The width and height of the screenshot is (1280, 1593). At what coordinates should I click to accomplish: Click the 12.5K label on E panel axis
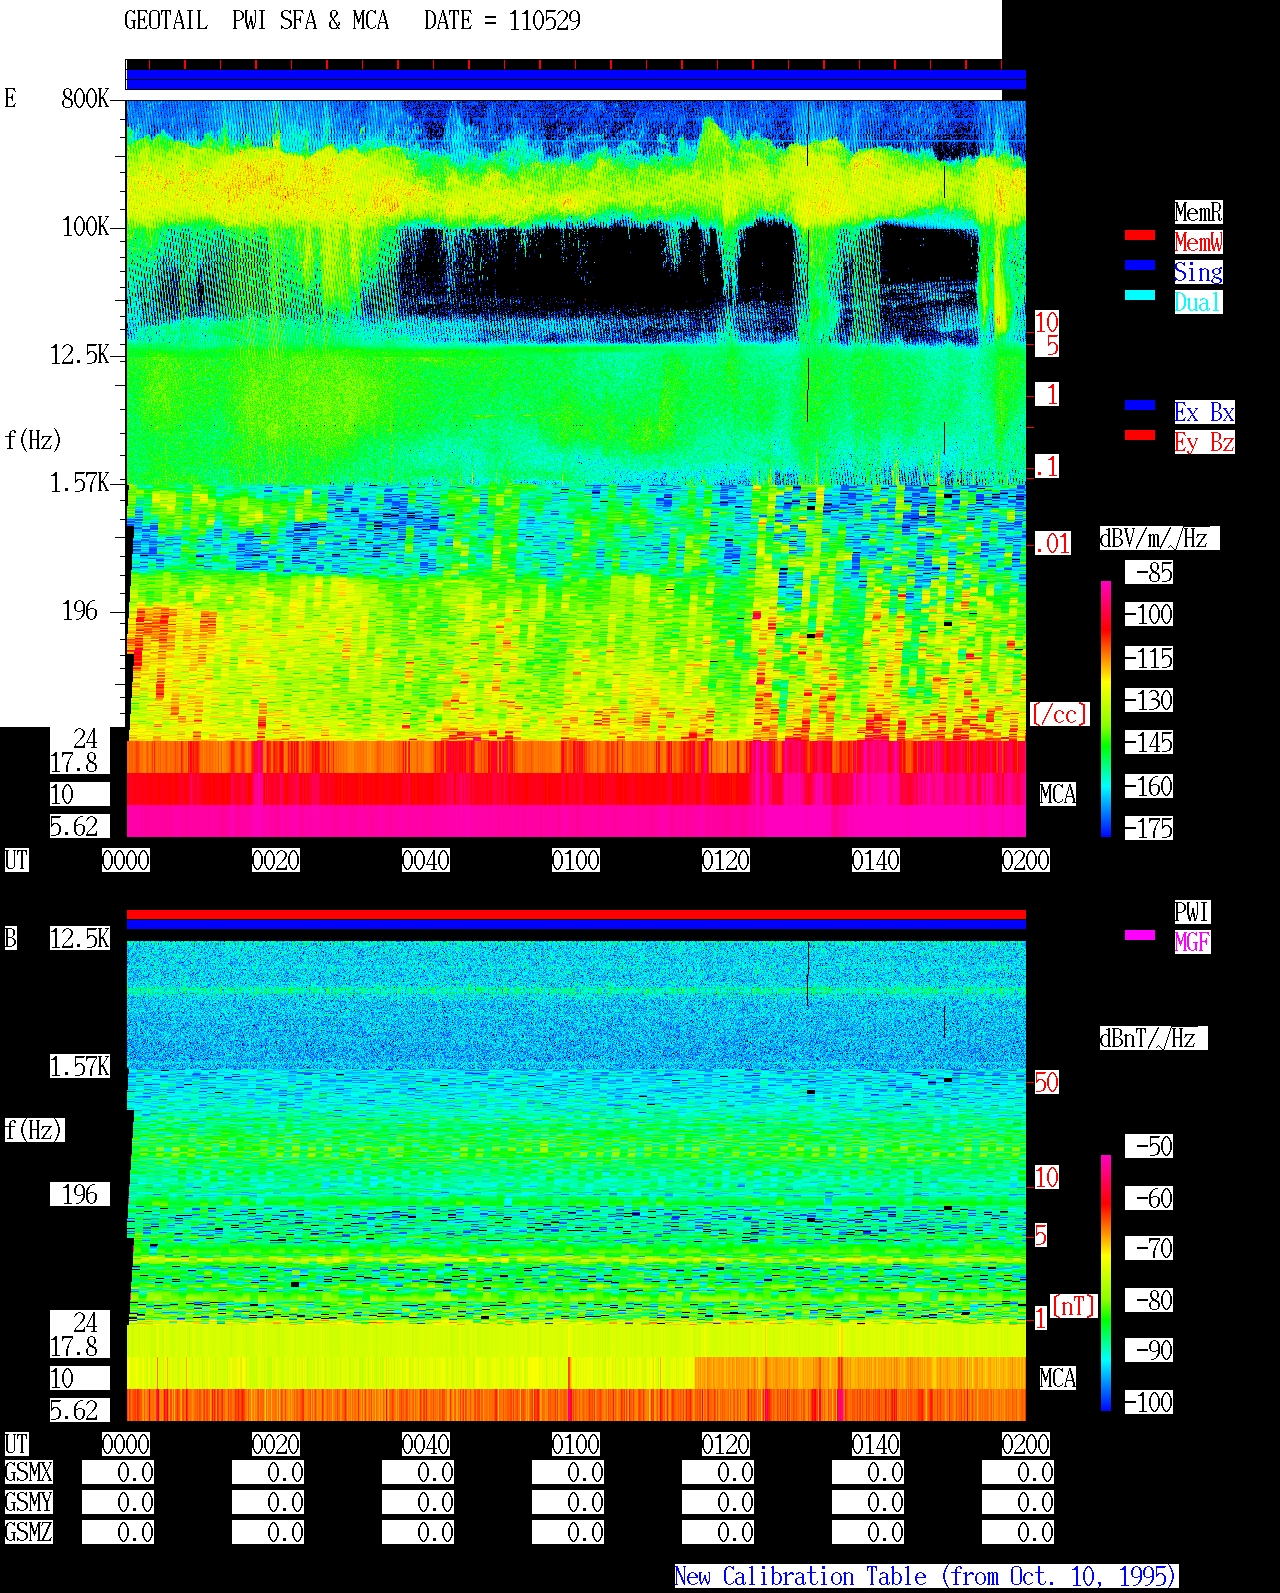point(79,354)
